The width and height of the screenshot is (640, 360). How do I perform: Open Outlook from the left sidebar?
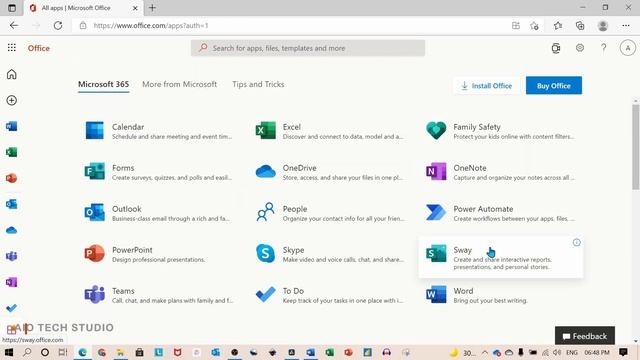coord(11,204)
